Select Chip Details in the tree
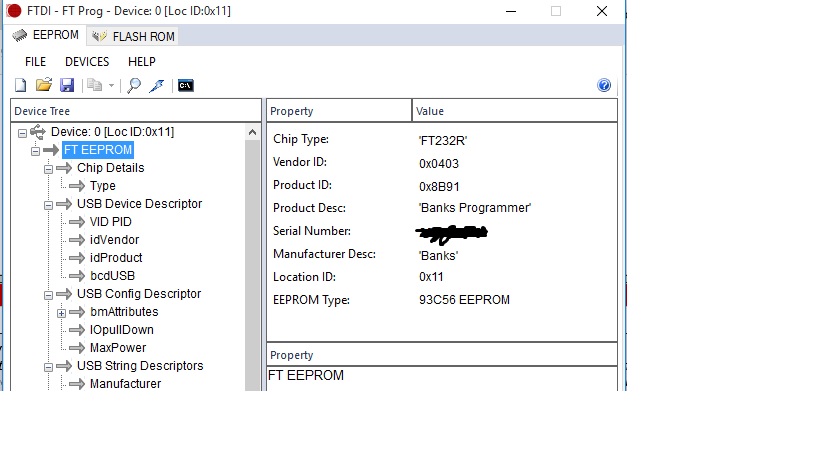The width and height of the screenshot is (819, 460). (111, 168)
